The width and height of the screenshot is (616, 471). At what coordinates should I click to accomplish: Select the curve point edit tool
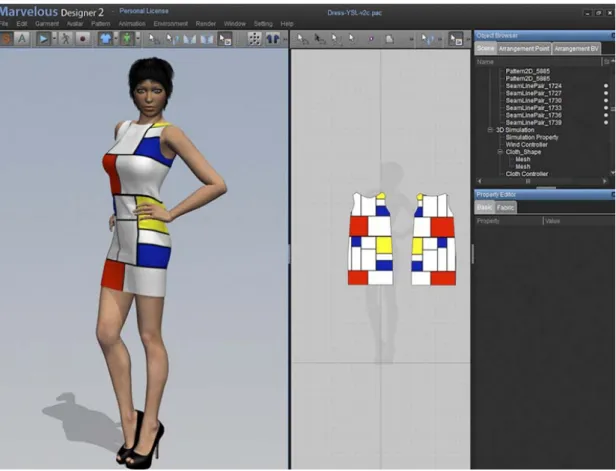336,39
